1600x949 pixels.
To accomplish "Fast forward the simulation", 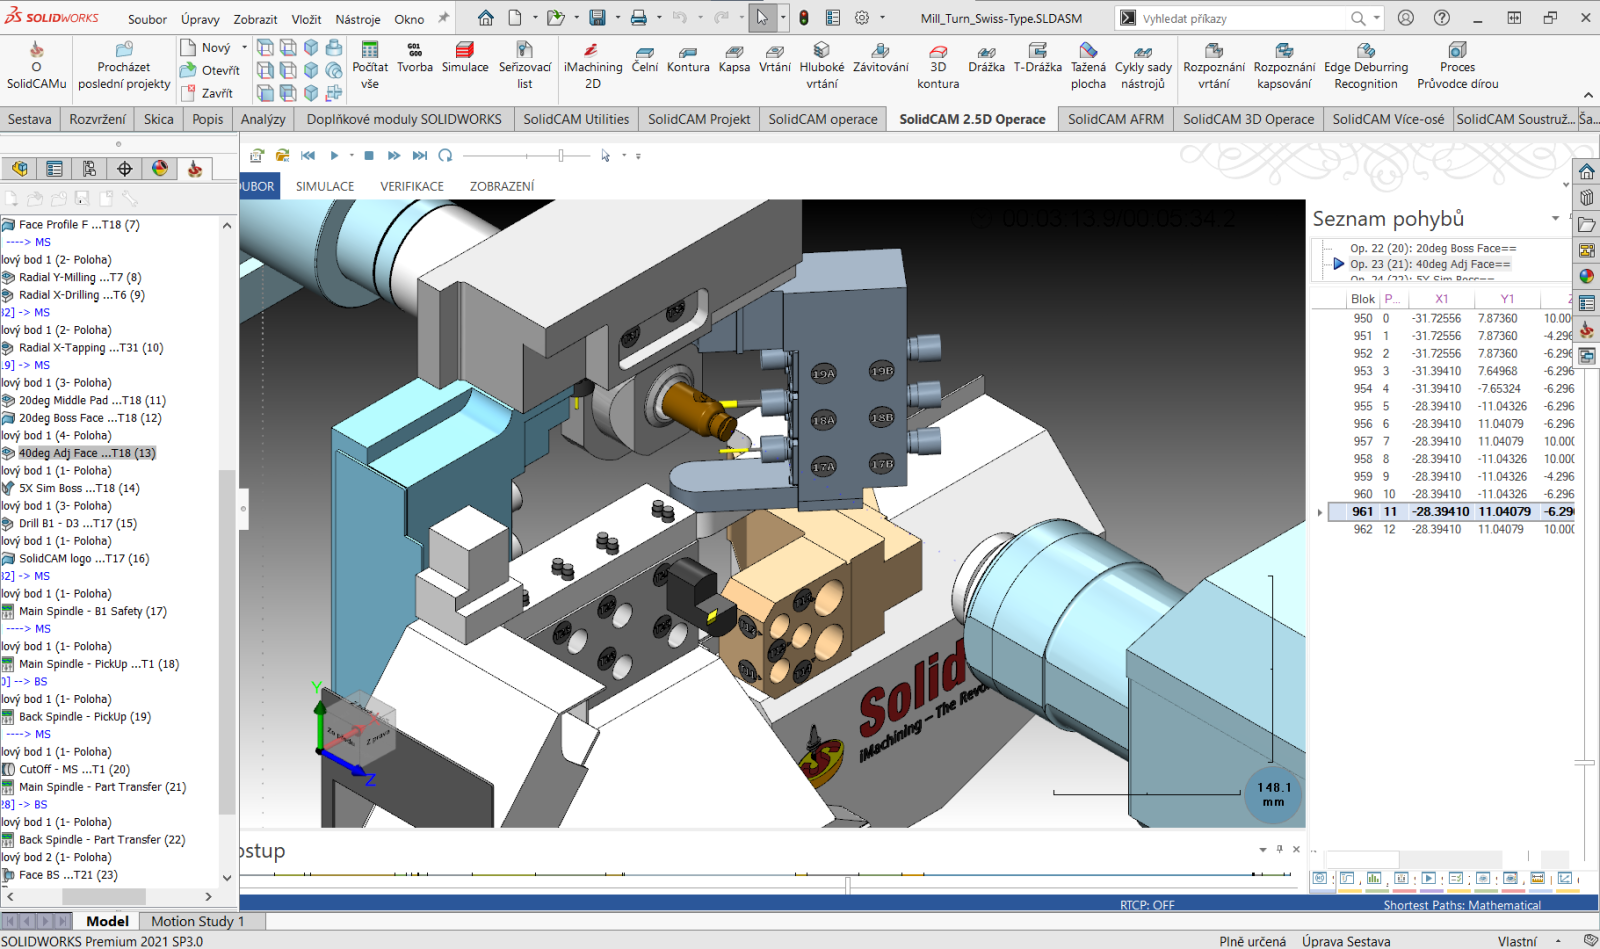I will (394, 155).
